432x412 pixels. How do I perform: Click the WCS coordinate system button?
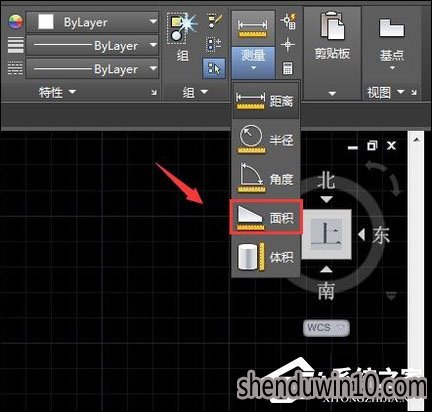pos(326,327)
